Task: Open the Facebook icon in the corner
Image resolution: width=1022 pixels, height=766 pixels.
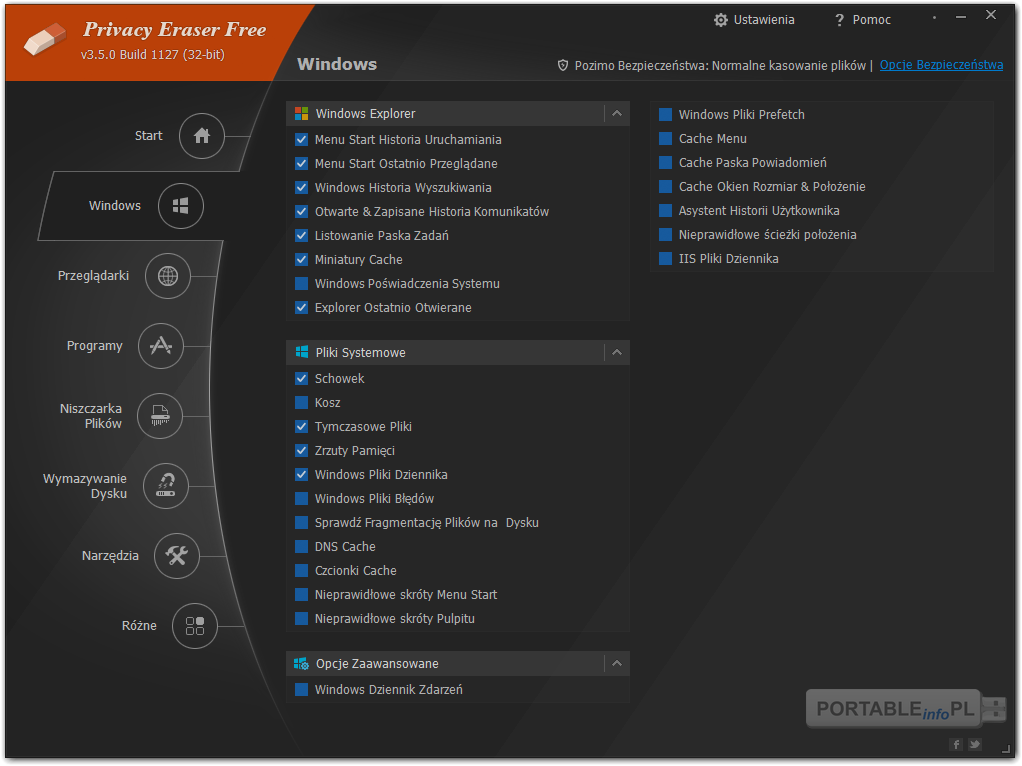Action: (x=956, y=744)
